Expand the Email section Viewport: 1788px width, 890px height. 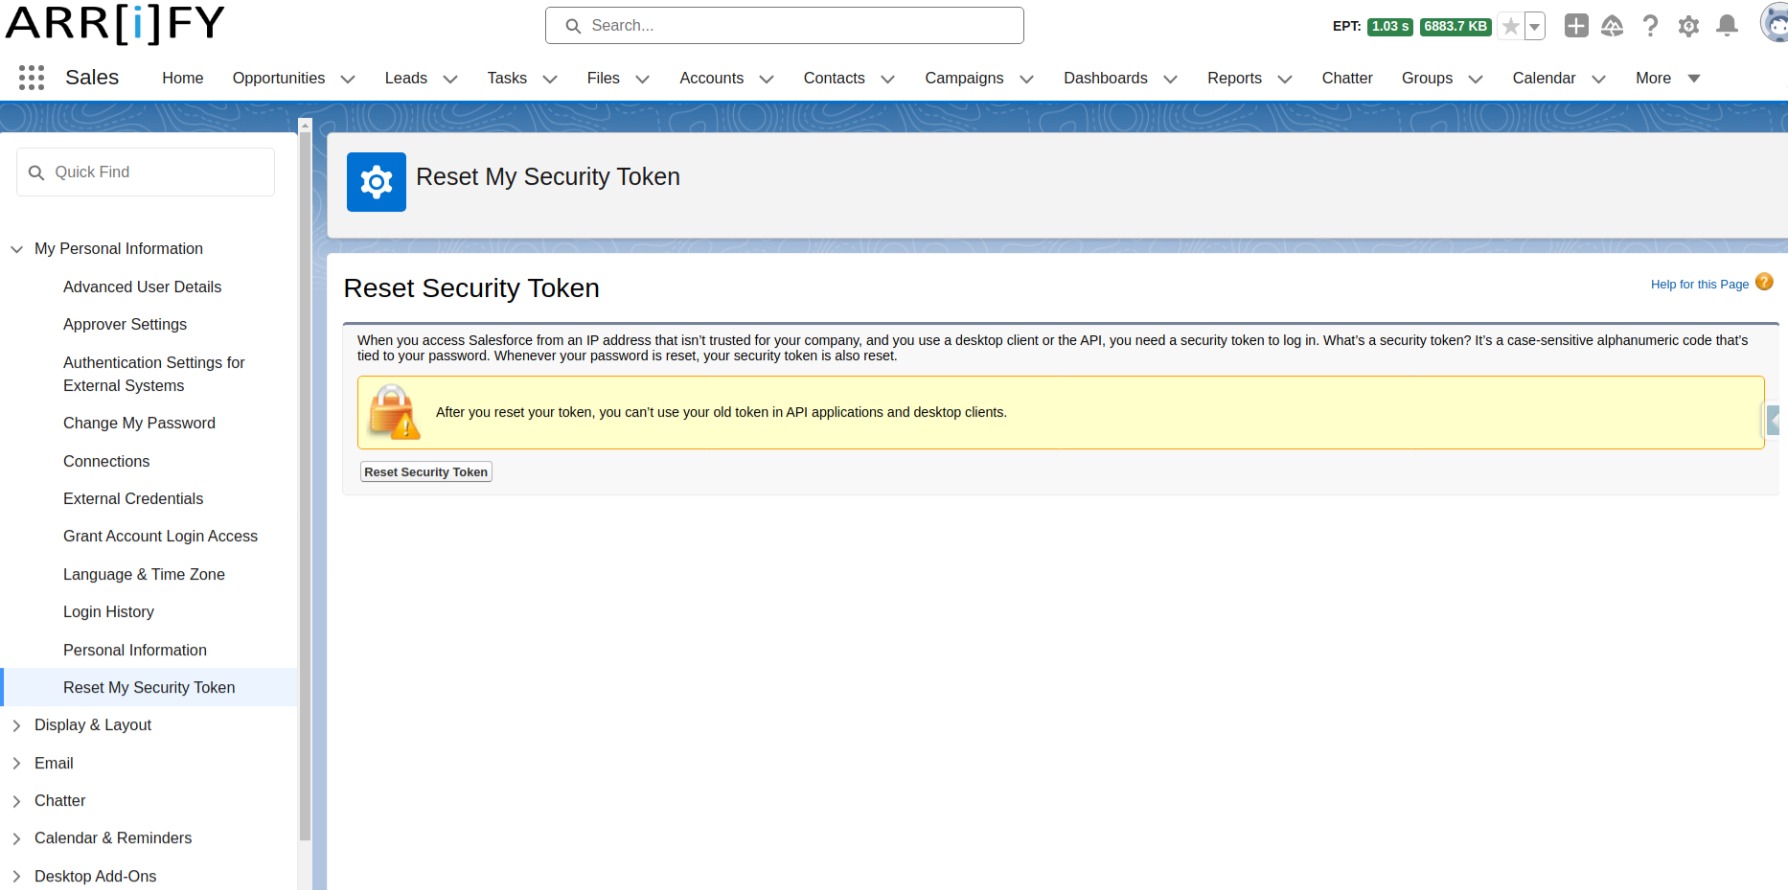(x=17, y=763)
